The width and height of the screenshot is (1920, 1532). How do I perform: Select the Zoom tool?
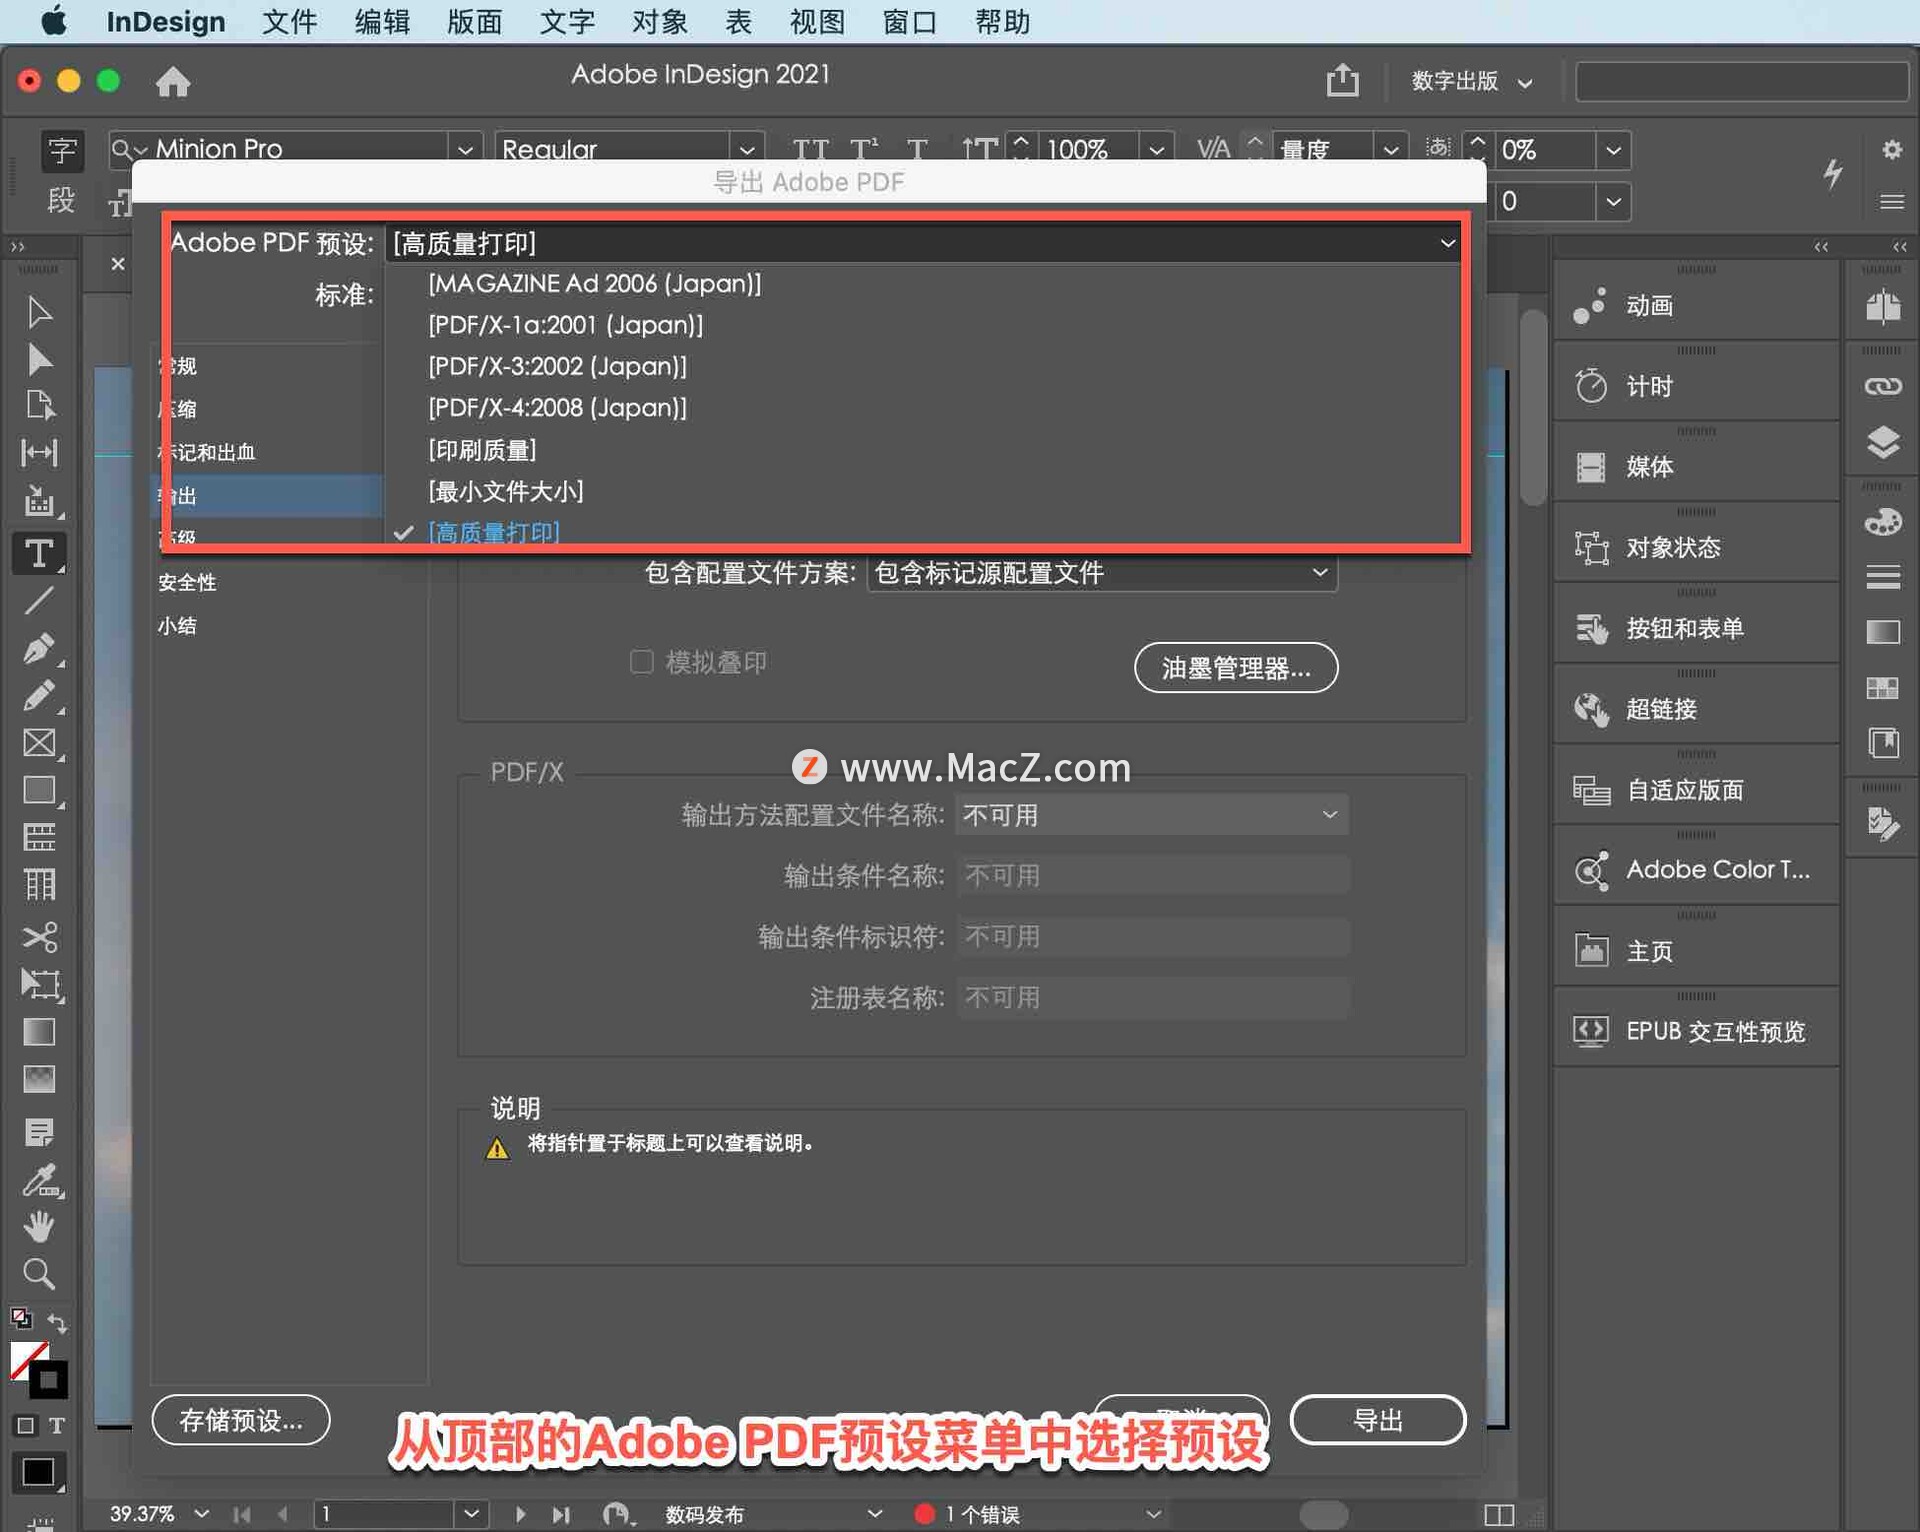[x=39, y=1274]
